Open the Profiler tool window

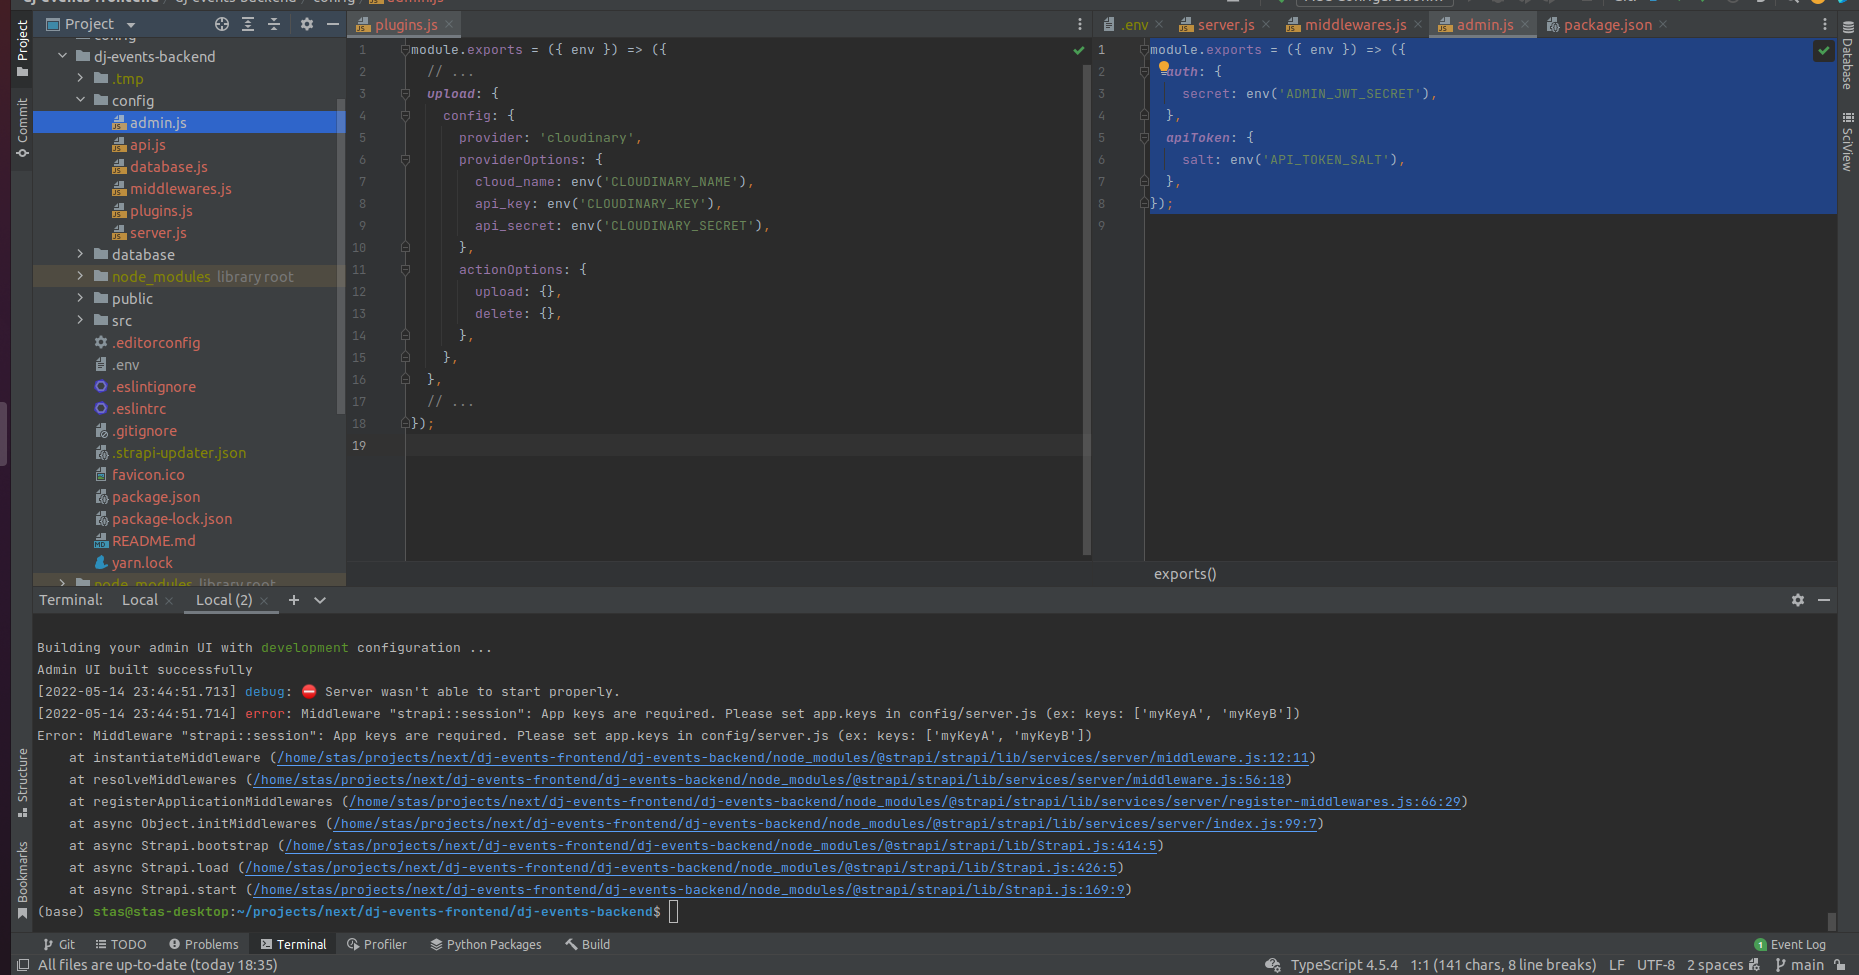(x=376, y=944)
